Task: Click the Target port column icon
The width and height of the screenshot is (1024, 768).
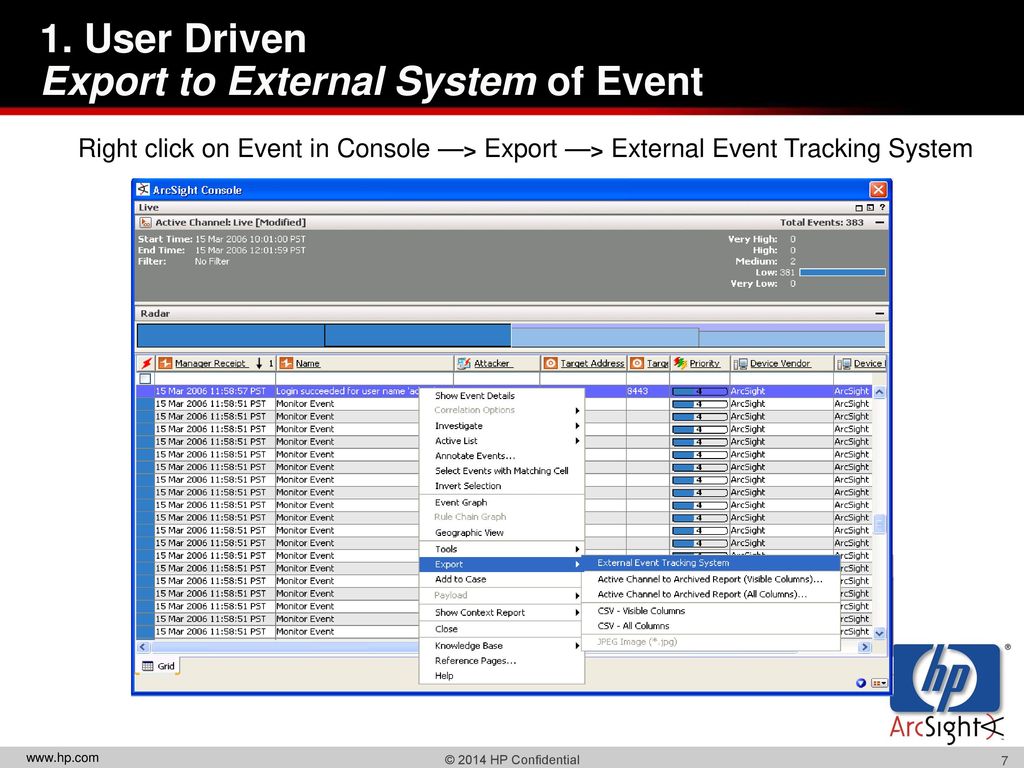Action: click(x=637, y=363)
